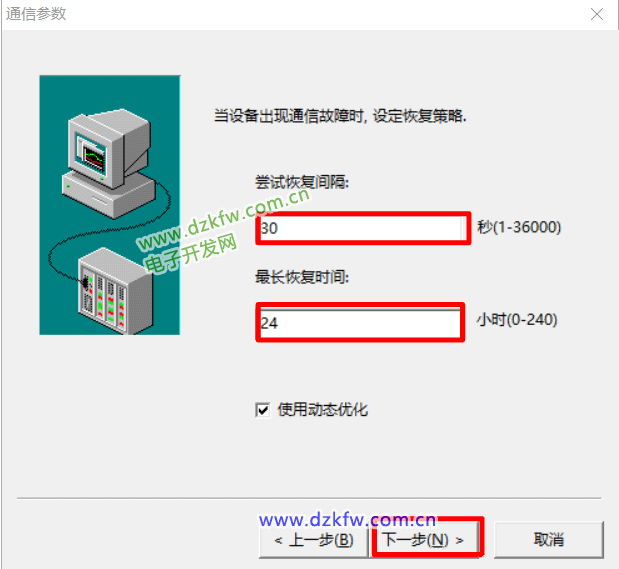Focus the 最长恢复时间 input showing 24
The width and height of the screenshot is (619, 569).
tap(360, 323)
